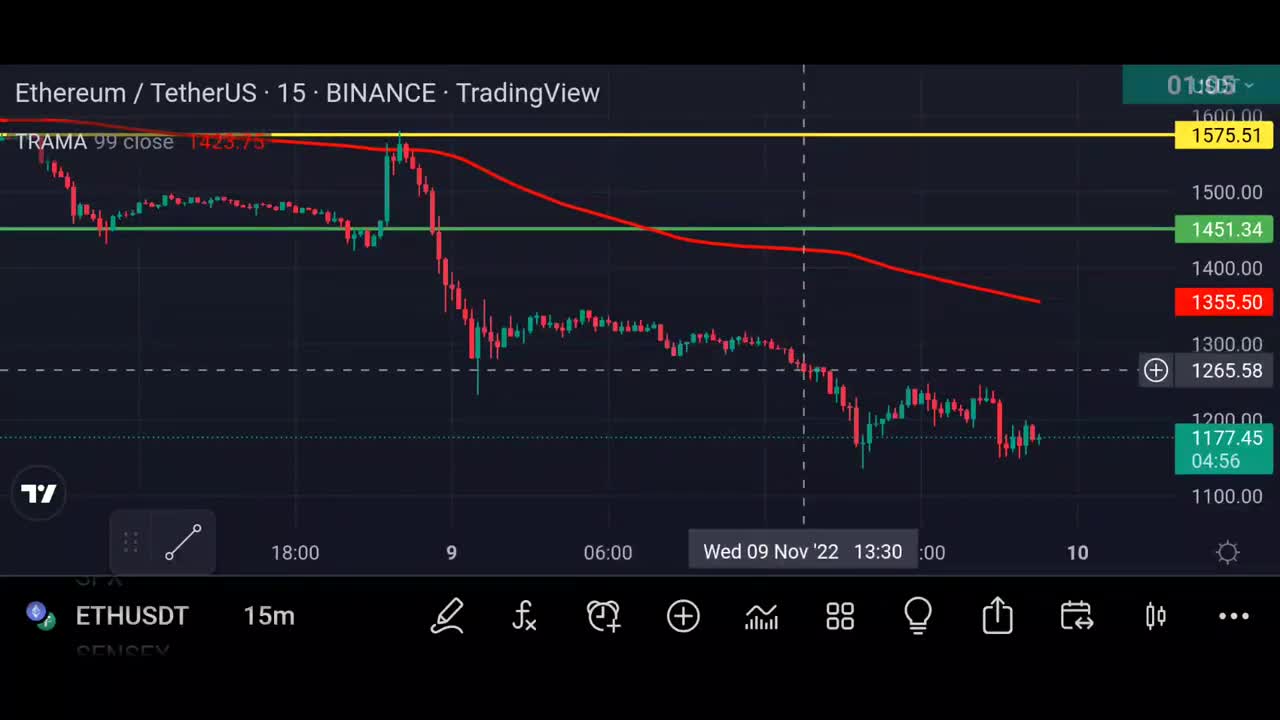Select the yellow 1575.51 price label
This screenshot has width=1280, height=720.
(x=1226, y=135)
